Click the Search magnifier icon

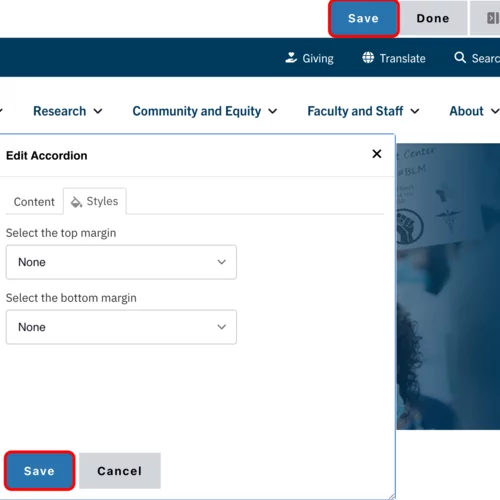click(x=460, y=58)
